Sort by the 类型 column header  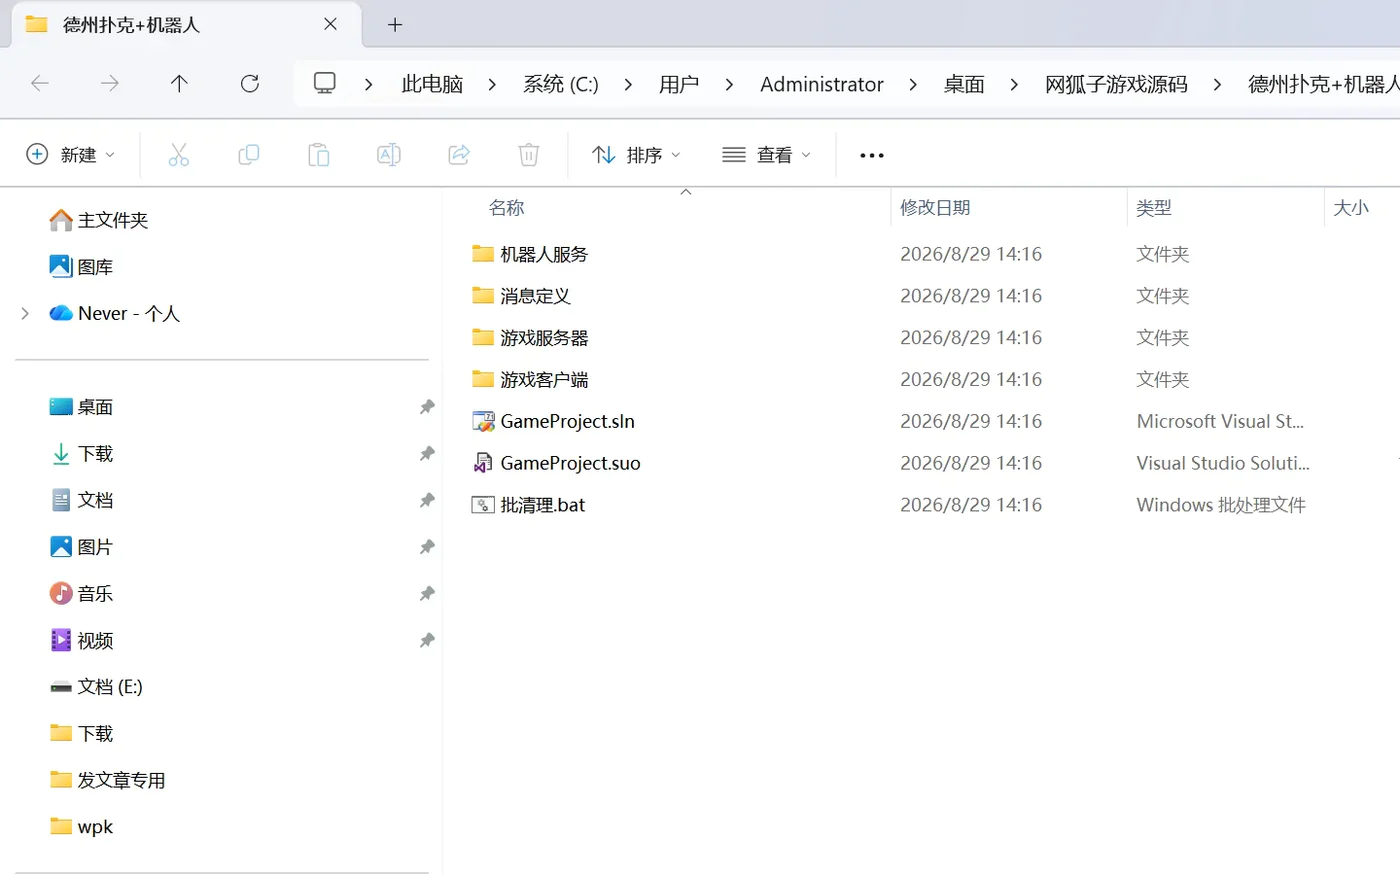tap(1154, 208)
